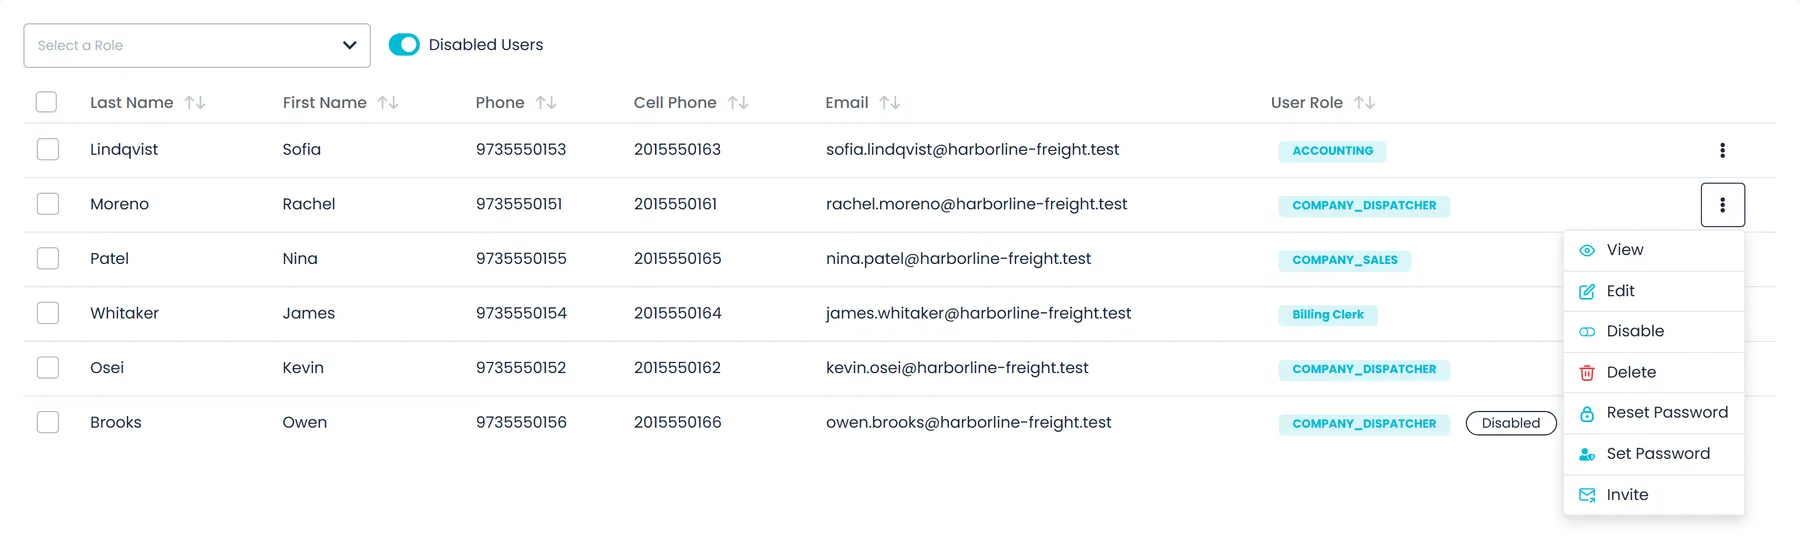Sort table by Email column arrows
This screenshot has height=539, width=1800.
tap(889, 103)
